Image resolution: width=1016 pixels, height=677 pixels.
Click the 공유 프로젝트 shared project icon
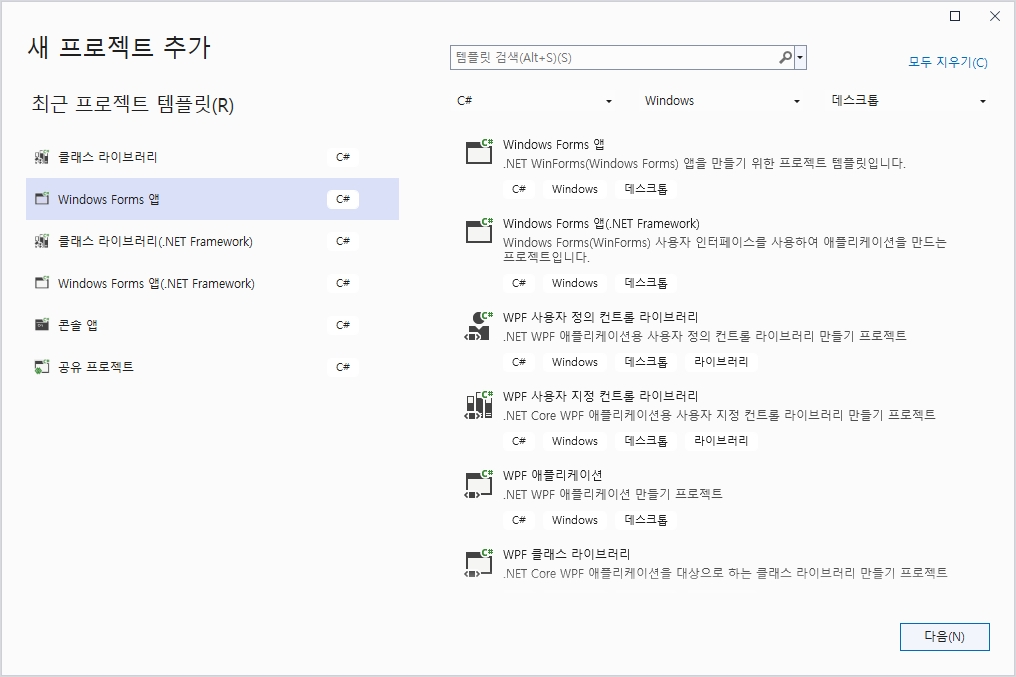point(41,367)
